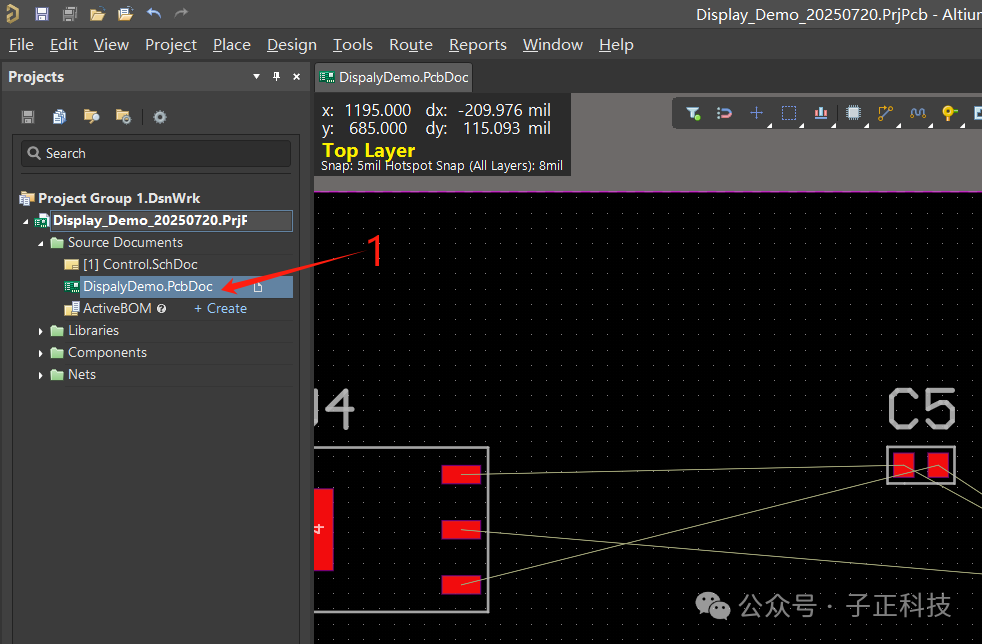The image size is (982, 644).
Task: Undo the last action
Action: tap(153, 13)
